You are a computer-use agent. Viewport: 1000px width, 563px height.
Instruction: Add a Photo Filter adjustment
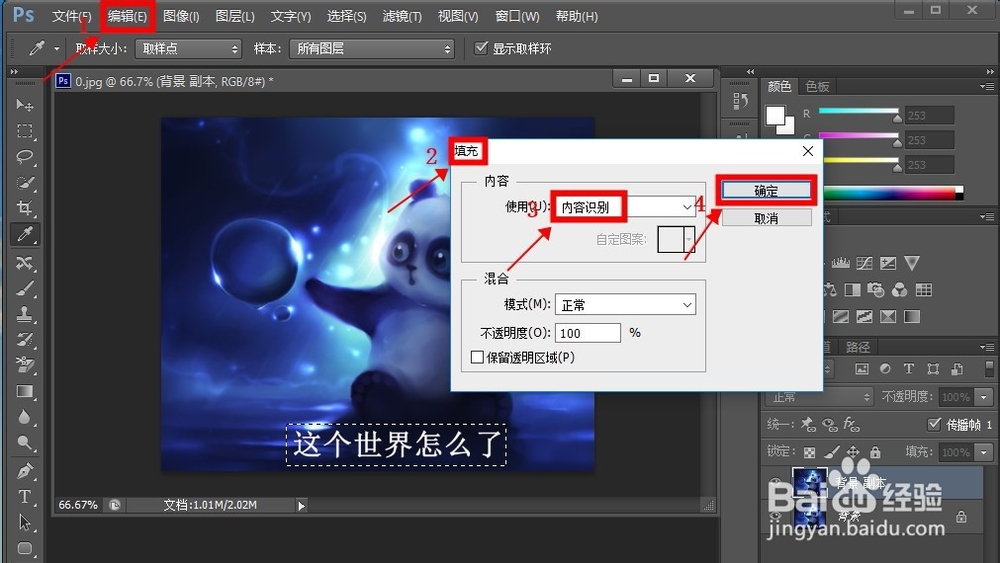876,290
